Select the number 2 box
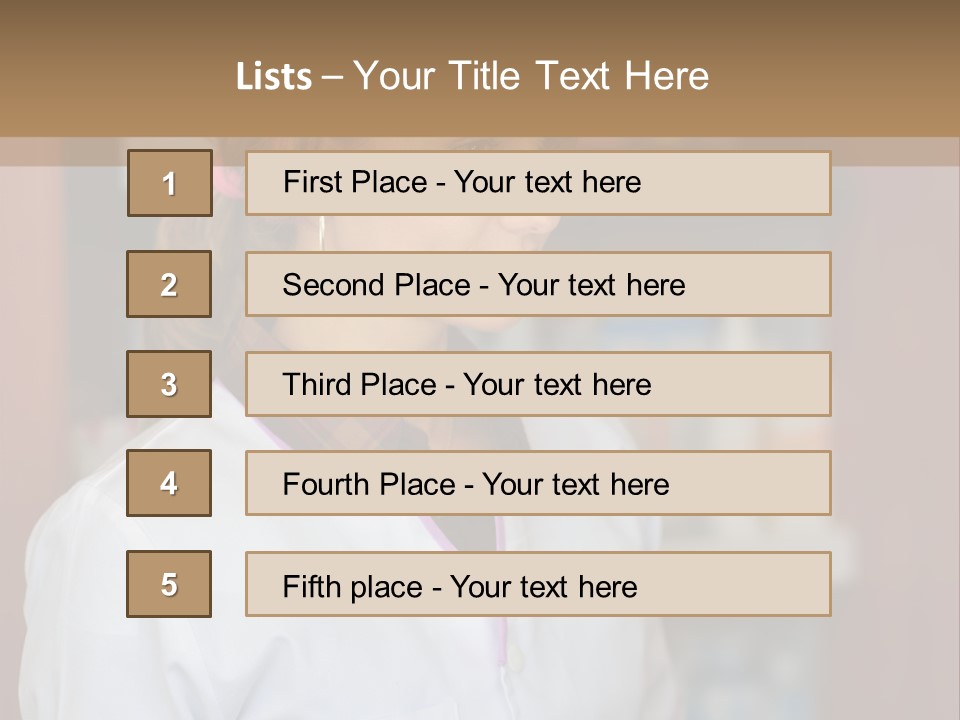The image size is (960, 720). [x=169, y=284]
